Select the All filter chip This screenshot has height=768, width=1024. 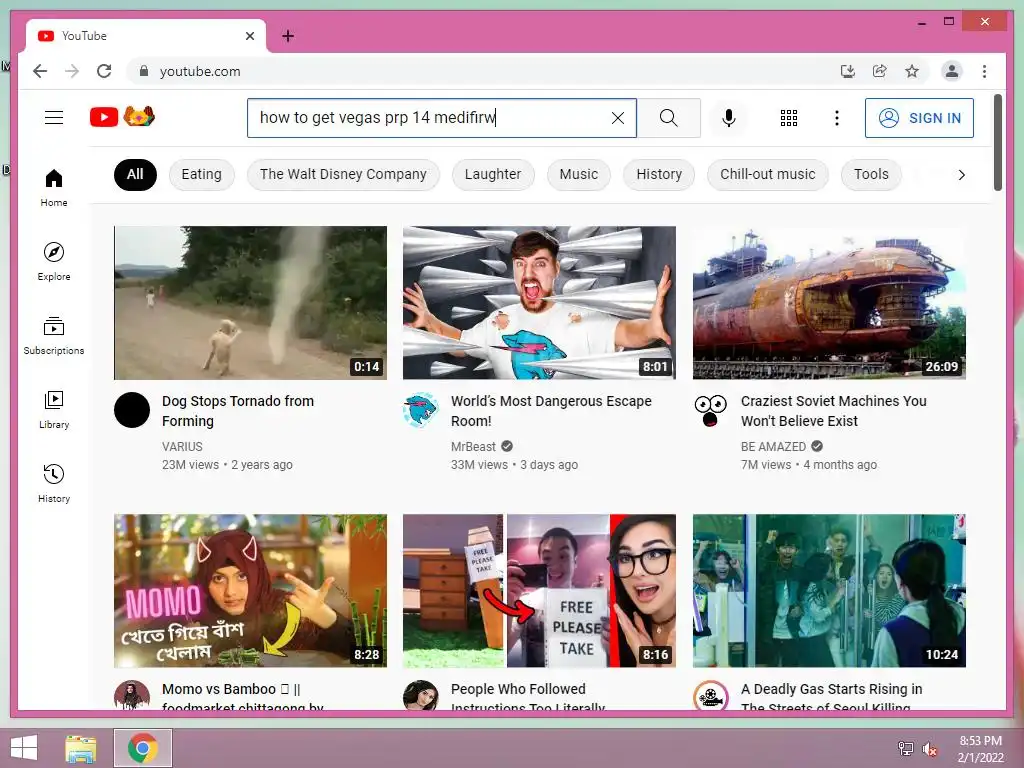[135, 174]
